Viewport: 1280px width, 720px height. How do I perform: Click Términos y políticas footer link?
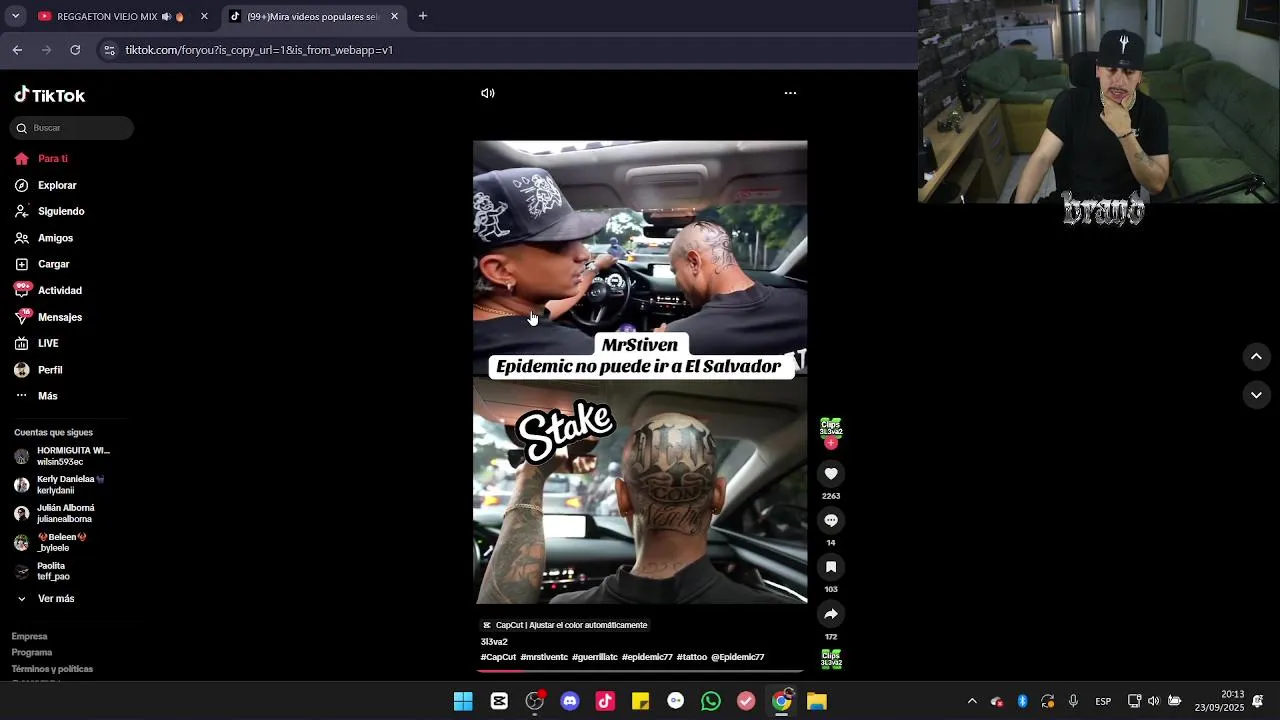52,668
